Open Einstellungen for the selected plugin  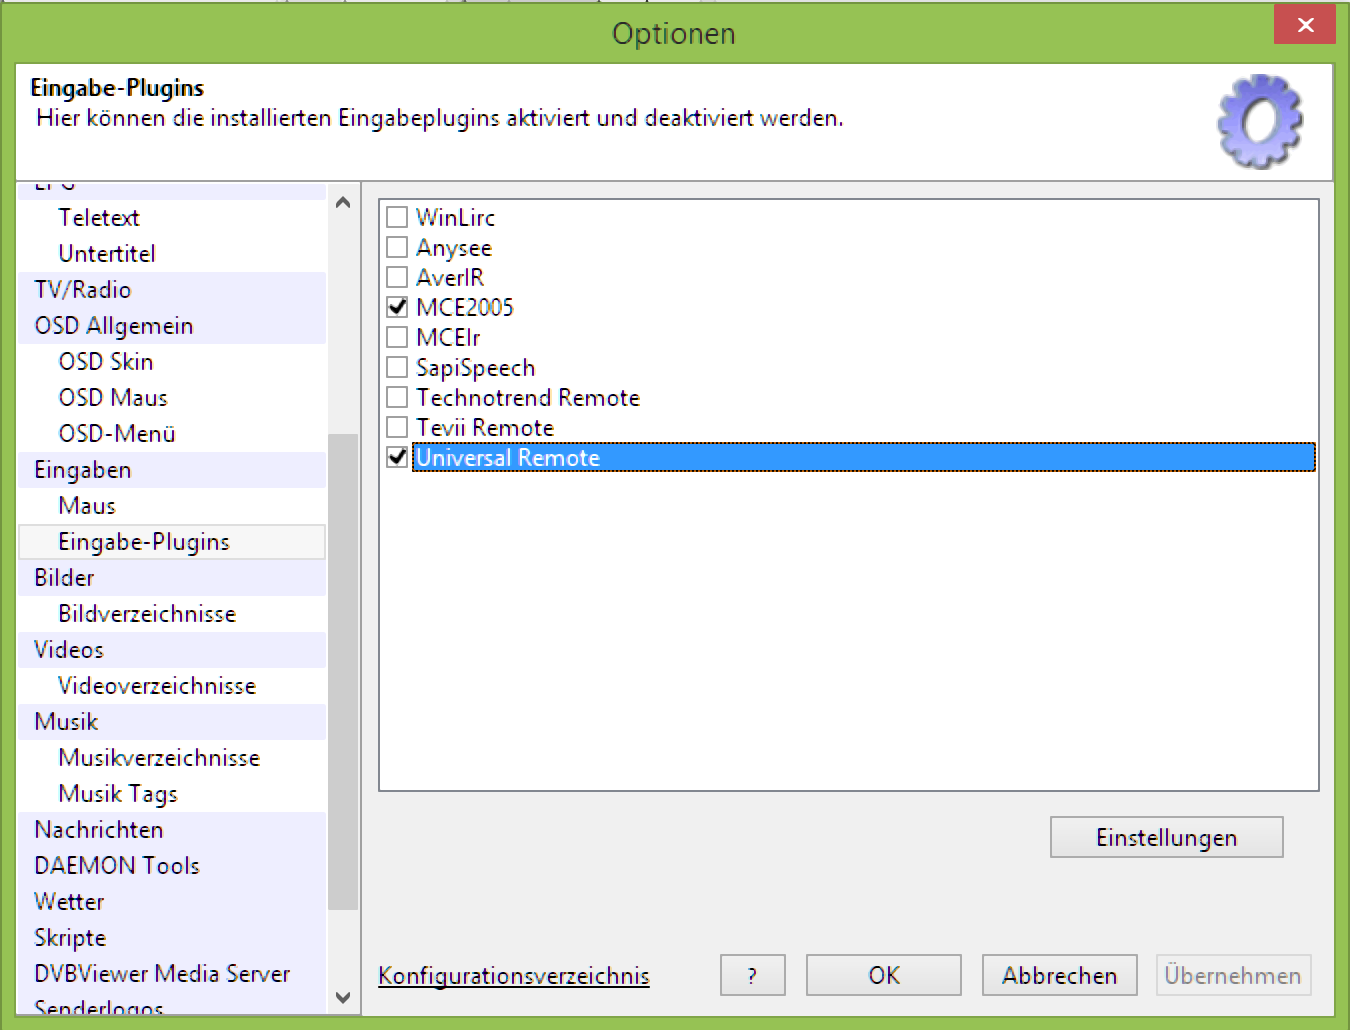click(1166, 837)
